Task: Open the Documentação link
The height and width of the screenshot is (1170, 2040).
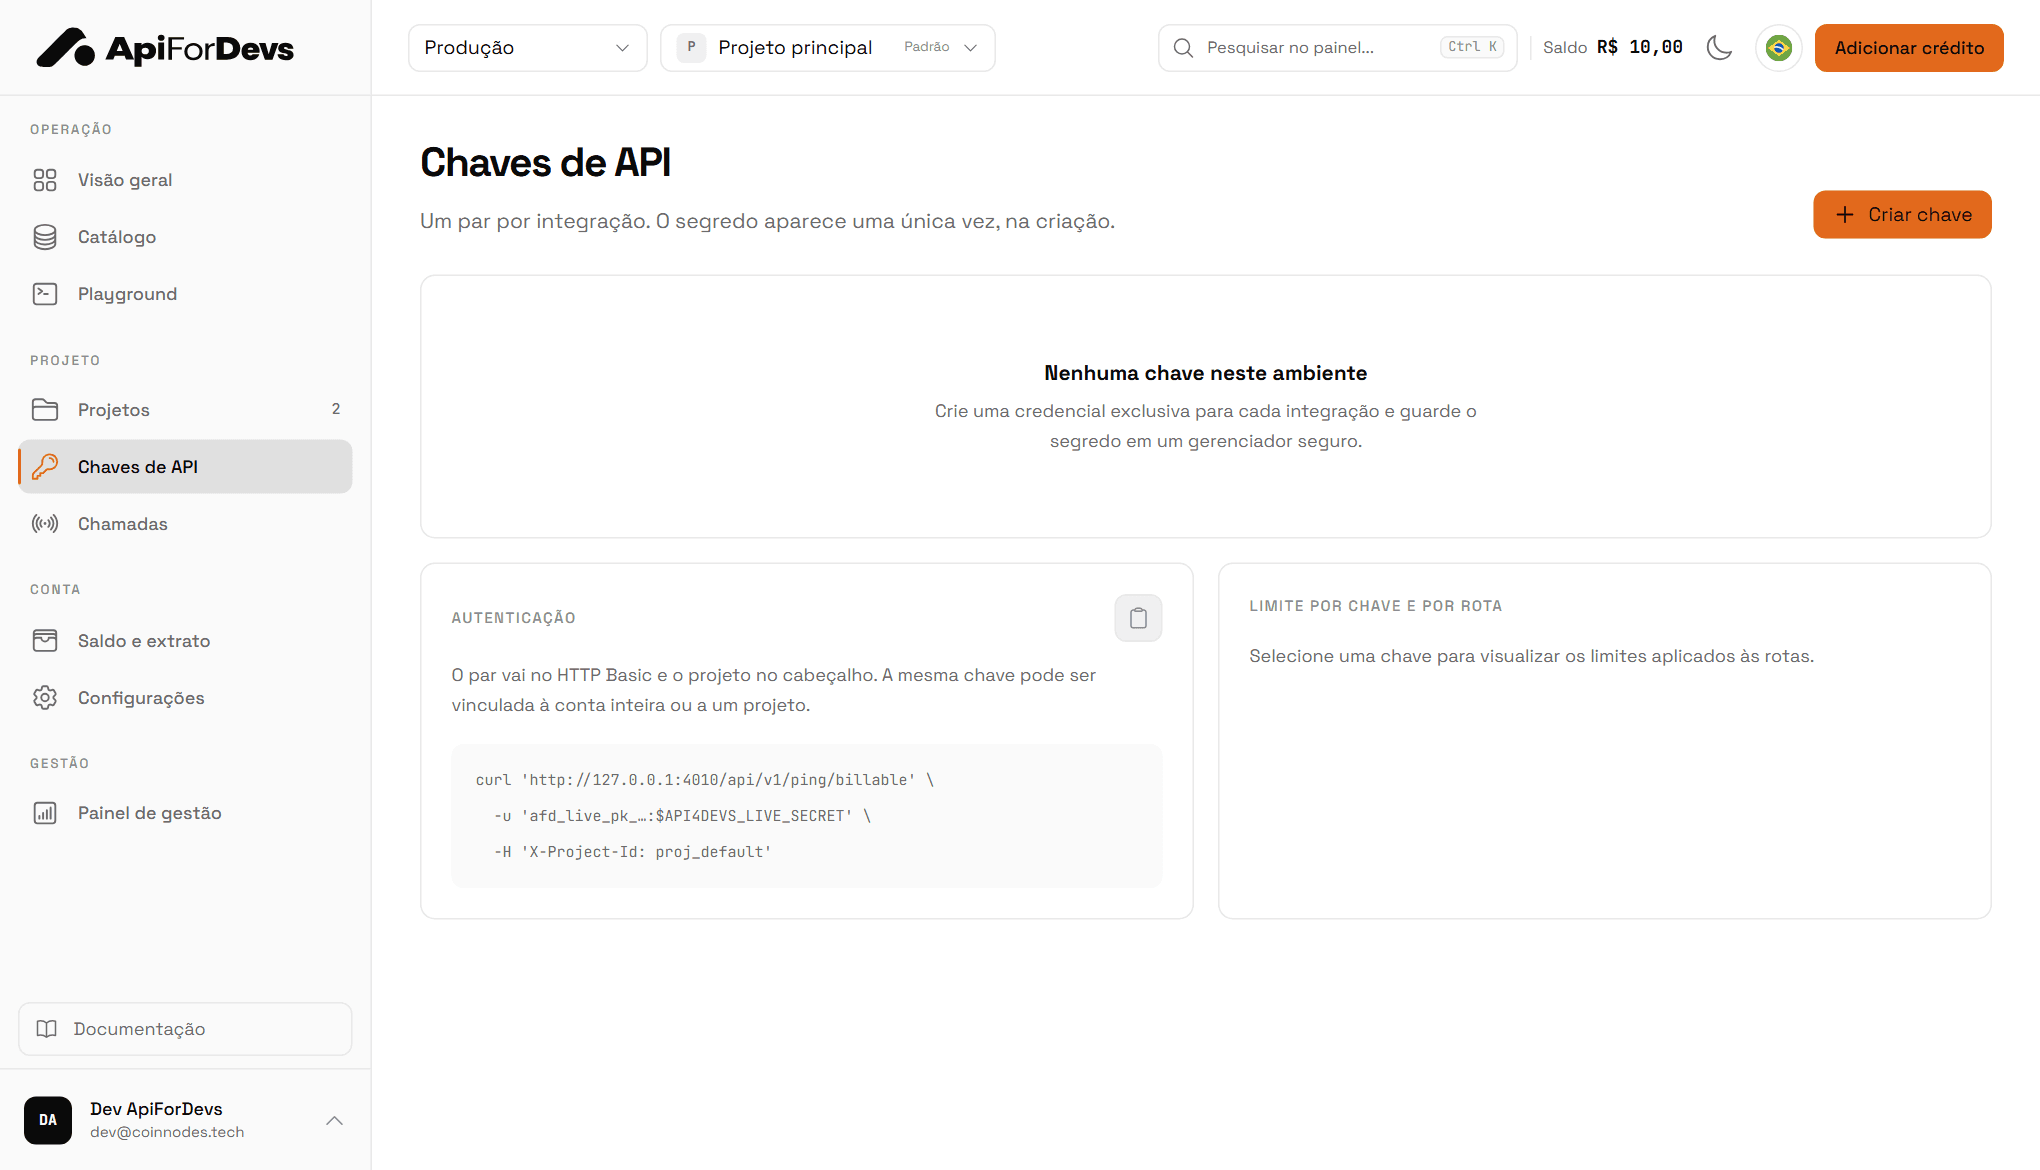Action: tap(185, 1029)
